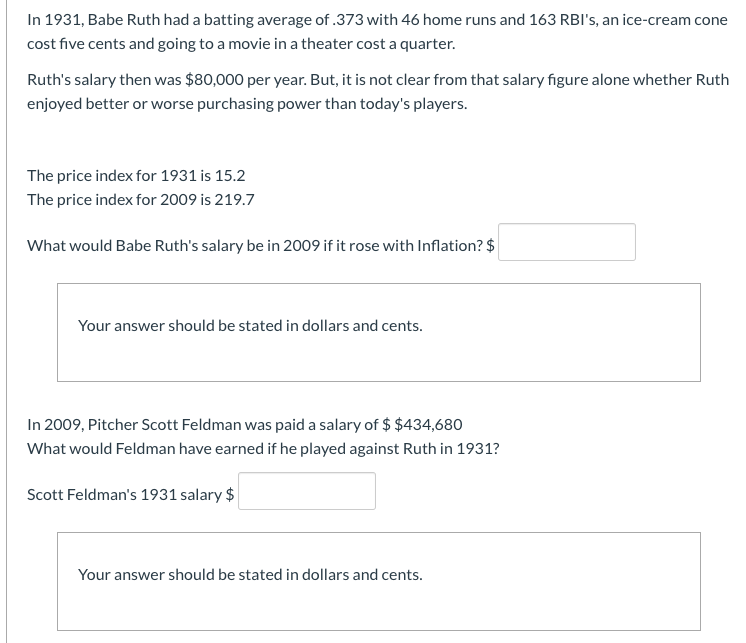Image resolution: width=746 pixels, height=643 pixels.
Task: Click the Babe Ruth 2009 salary input field
Action: tap(567, 242)
